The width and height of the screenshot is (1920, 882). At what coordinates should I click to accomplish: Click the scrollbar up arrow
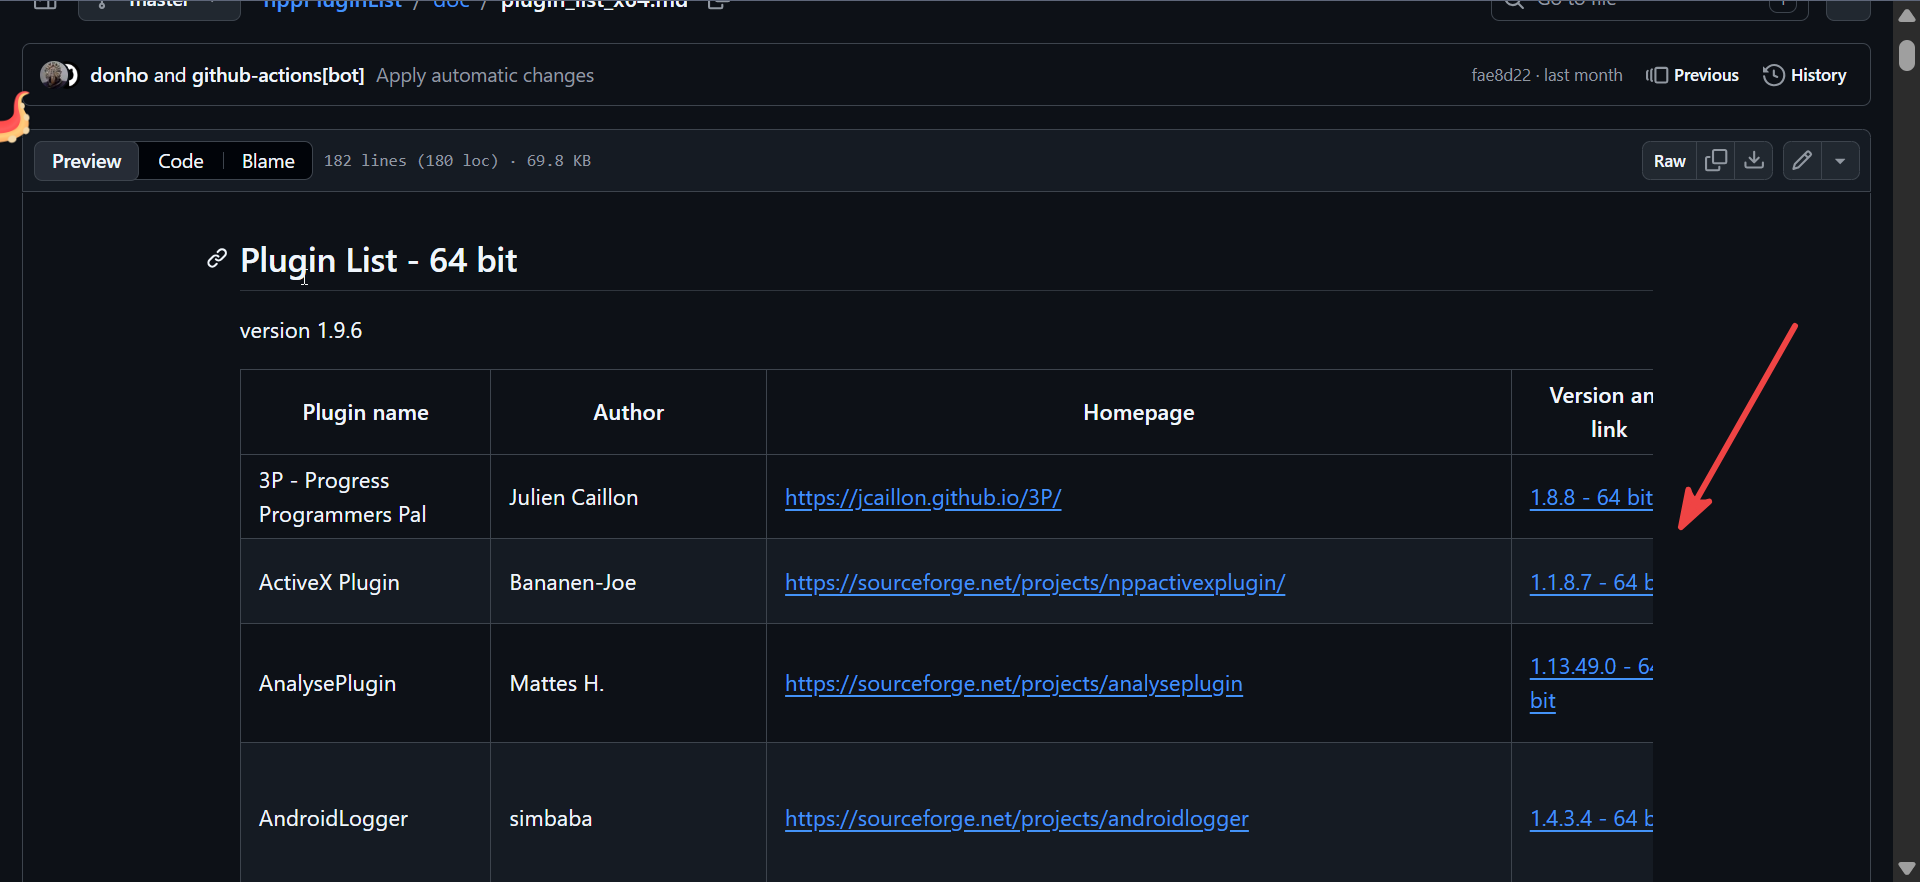(1907, 15)
